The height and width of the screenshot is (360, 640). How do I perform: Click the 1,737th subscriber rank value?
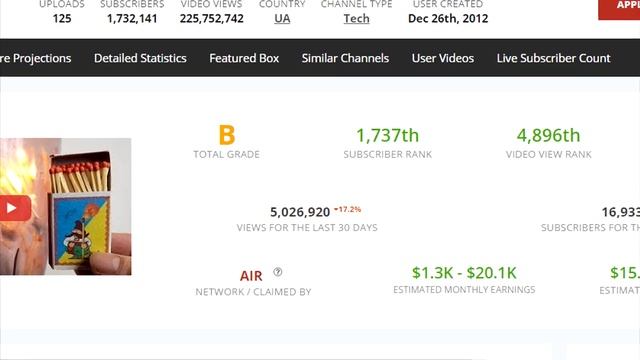point(387,136)
